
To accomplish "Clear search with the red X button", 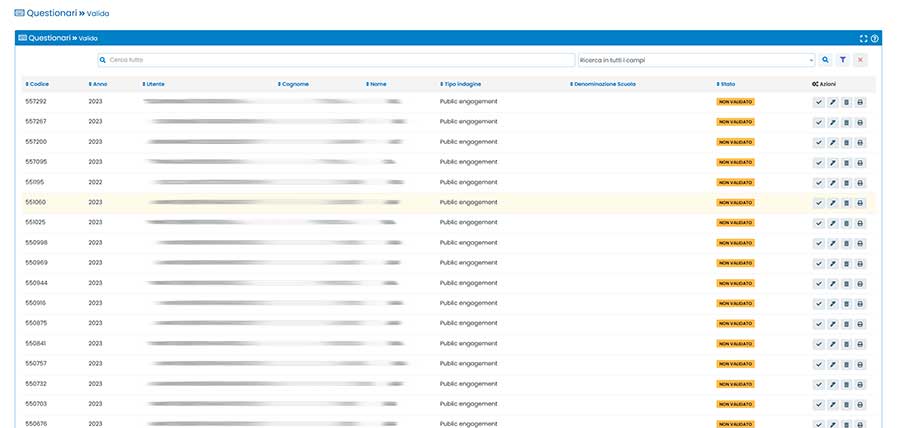I will pyautogui.click(x=860, y=60).
